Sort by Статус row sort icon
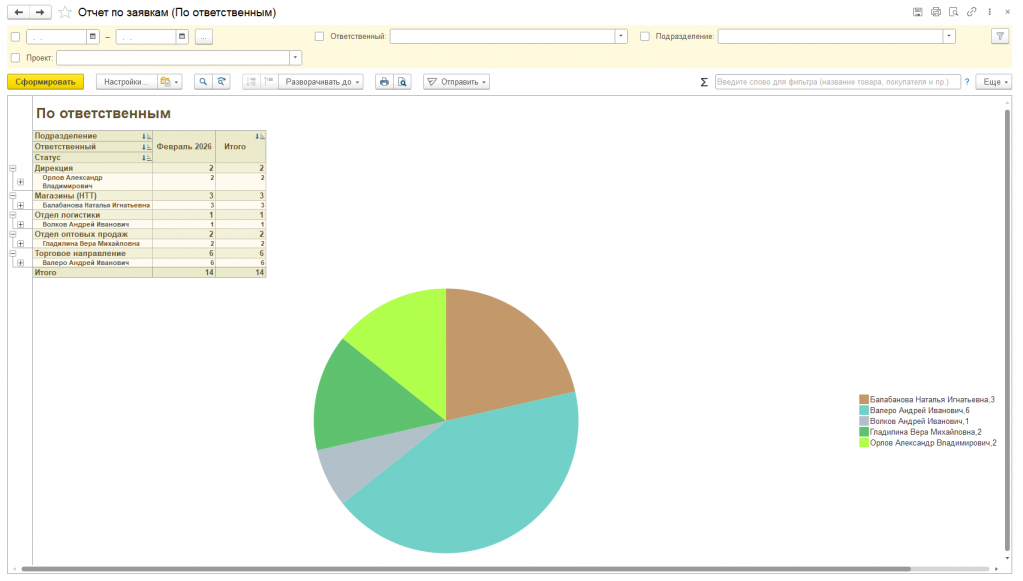Image resolution: width=1023 pixels, height=581 pixels. click(147, 158)
